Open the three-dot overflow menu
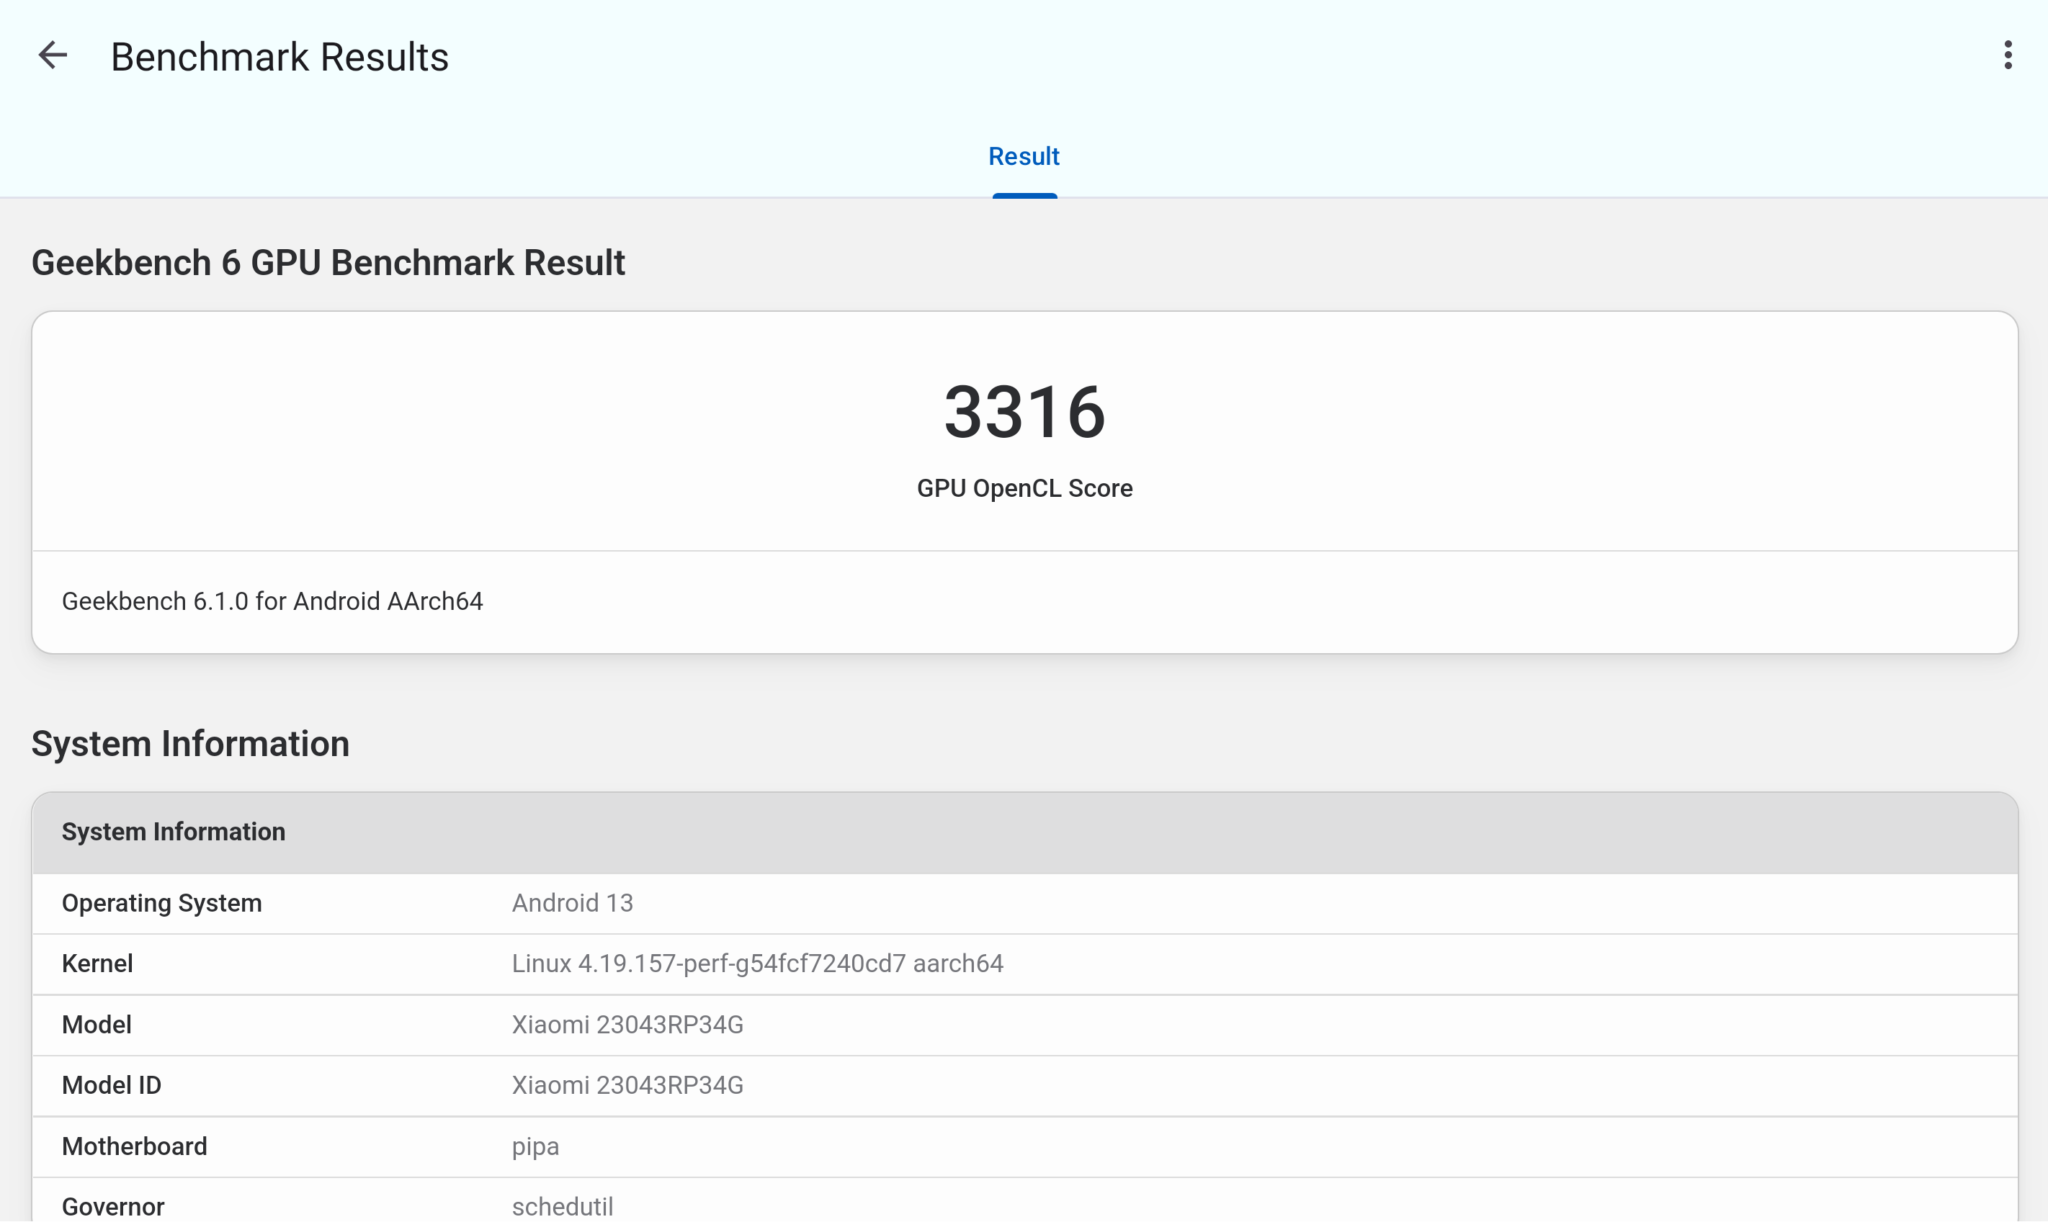The height and width of the screenshot is (1222, 2048). tap(2007, 56)
